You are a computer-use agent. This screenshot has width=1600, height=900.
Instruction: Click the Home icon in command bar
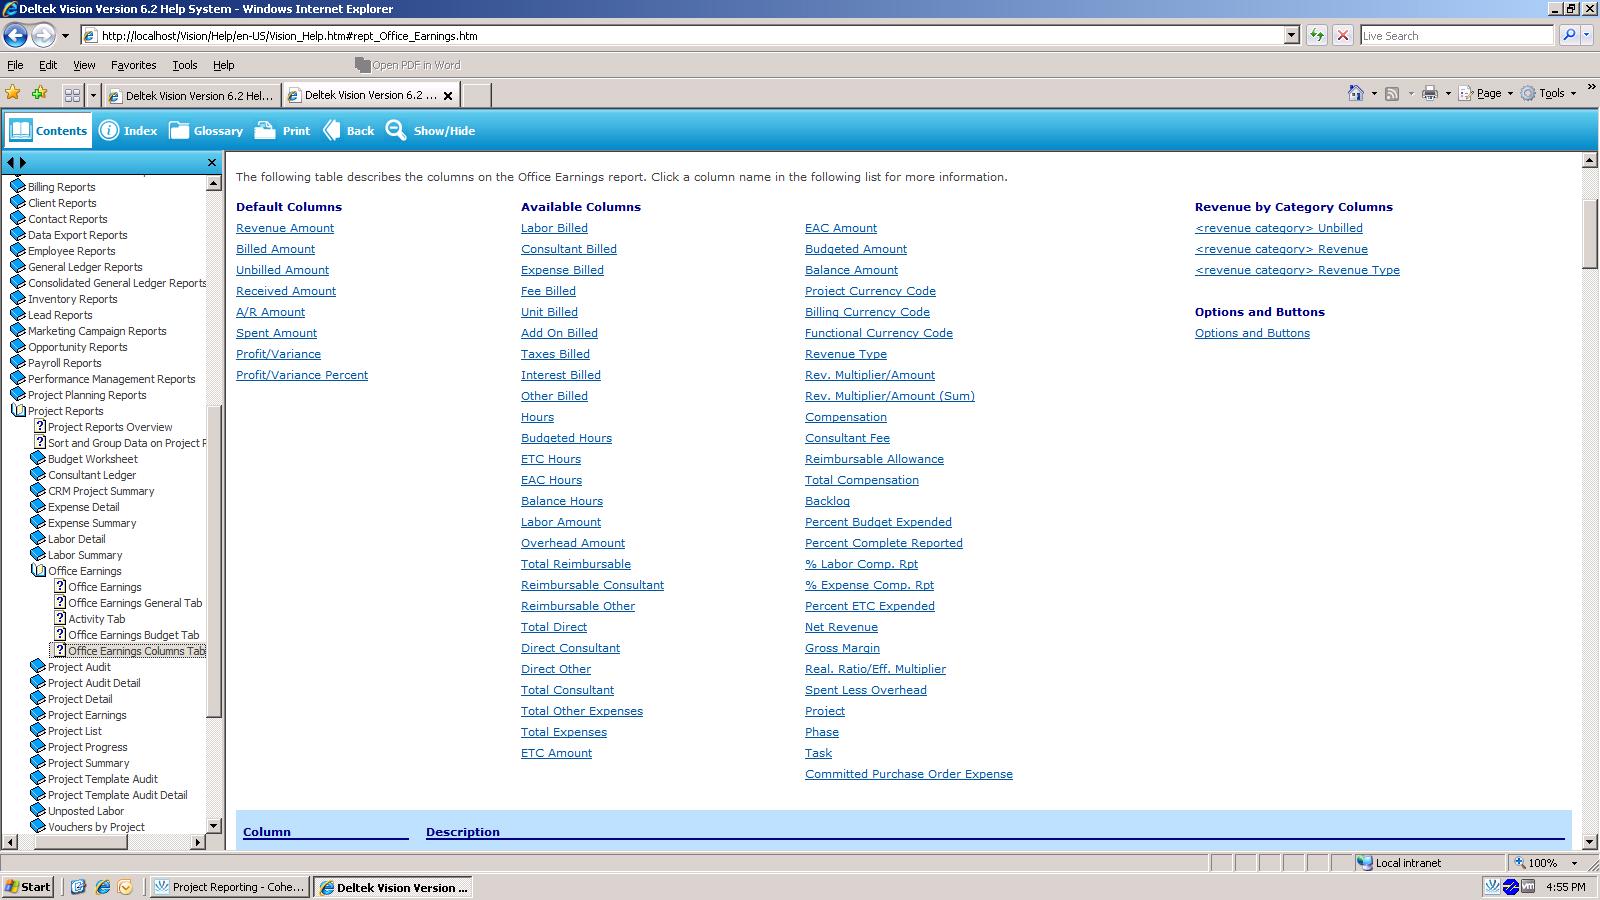coord(1355,93)
